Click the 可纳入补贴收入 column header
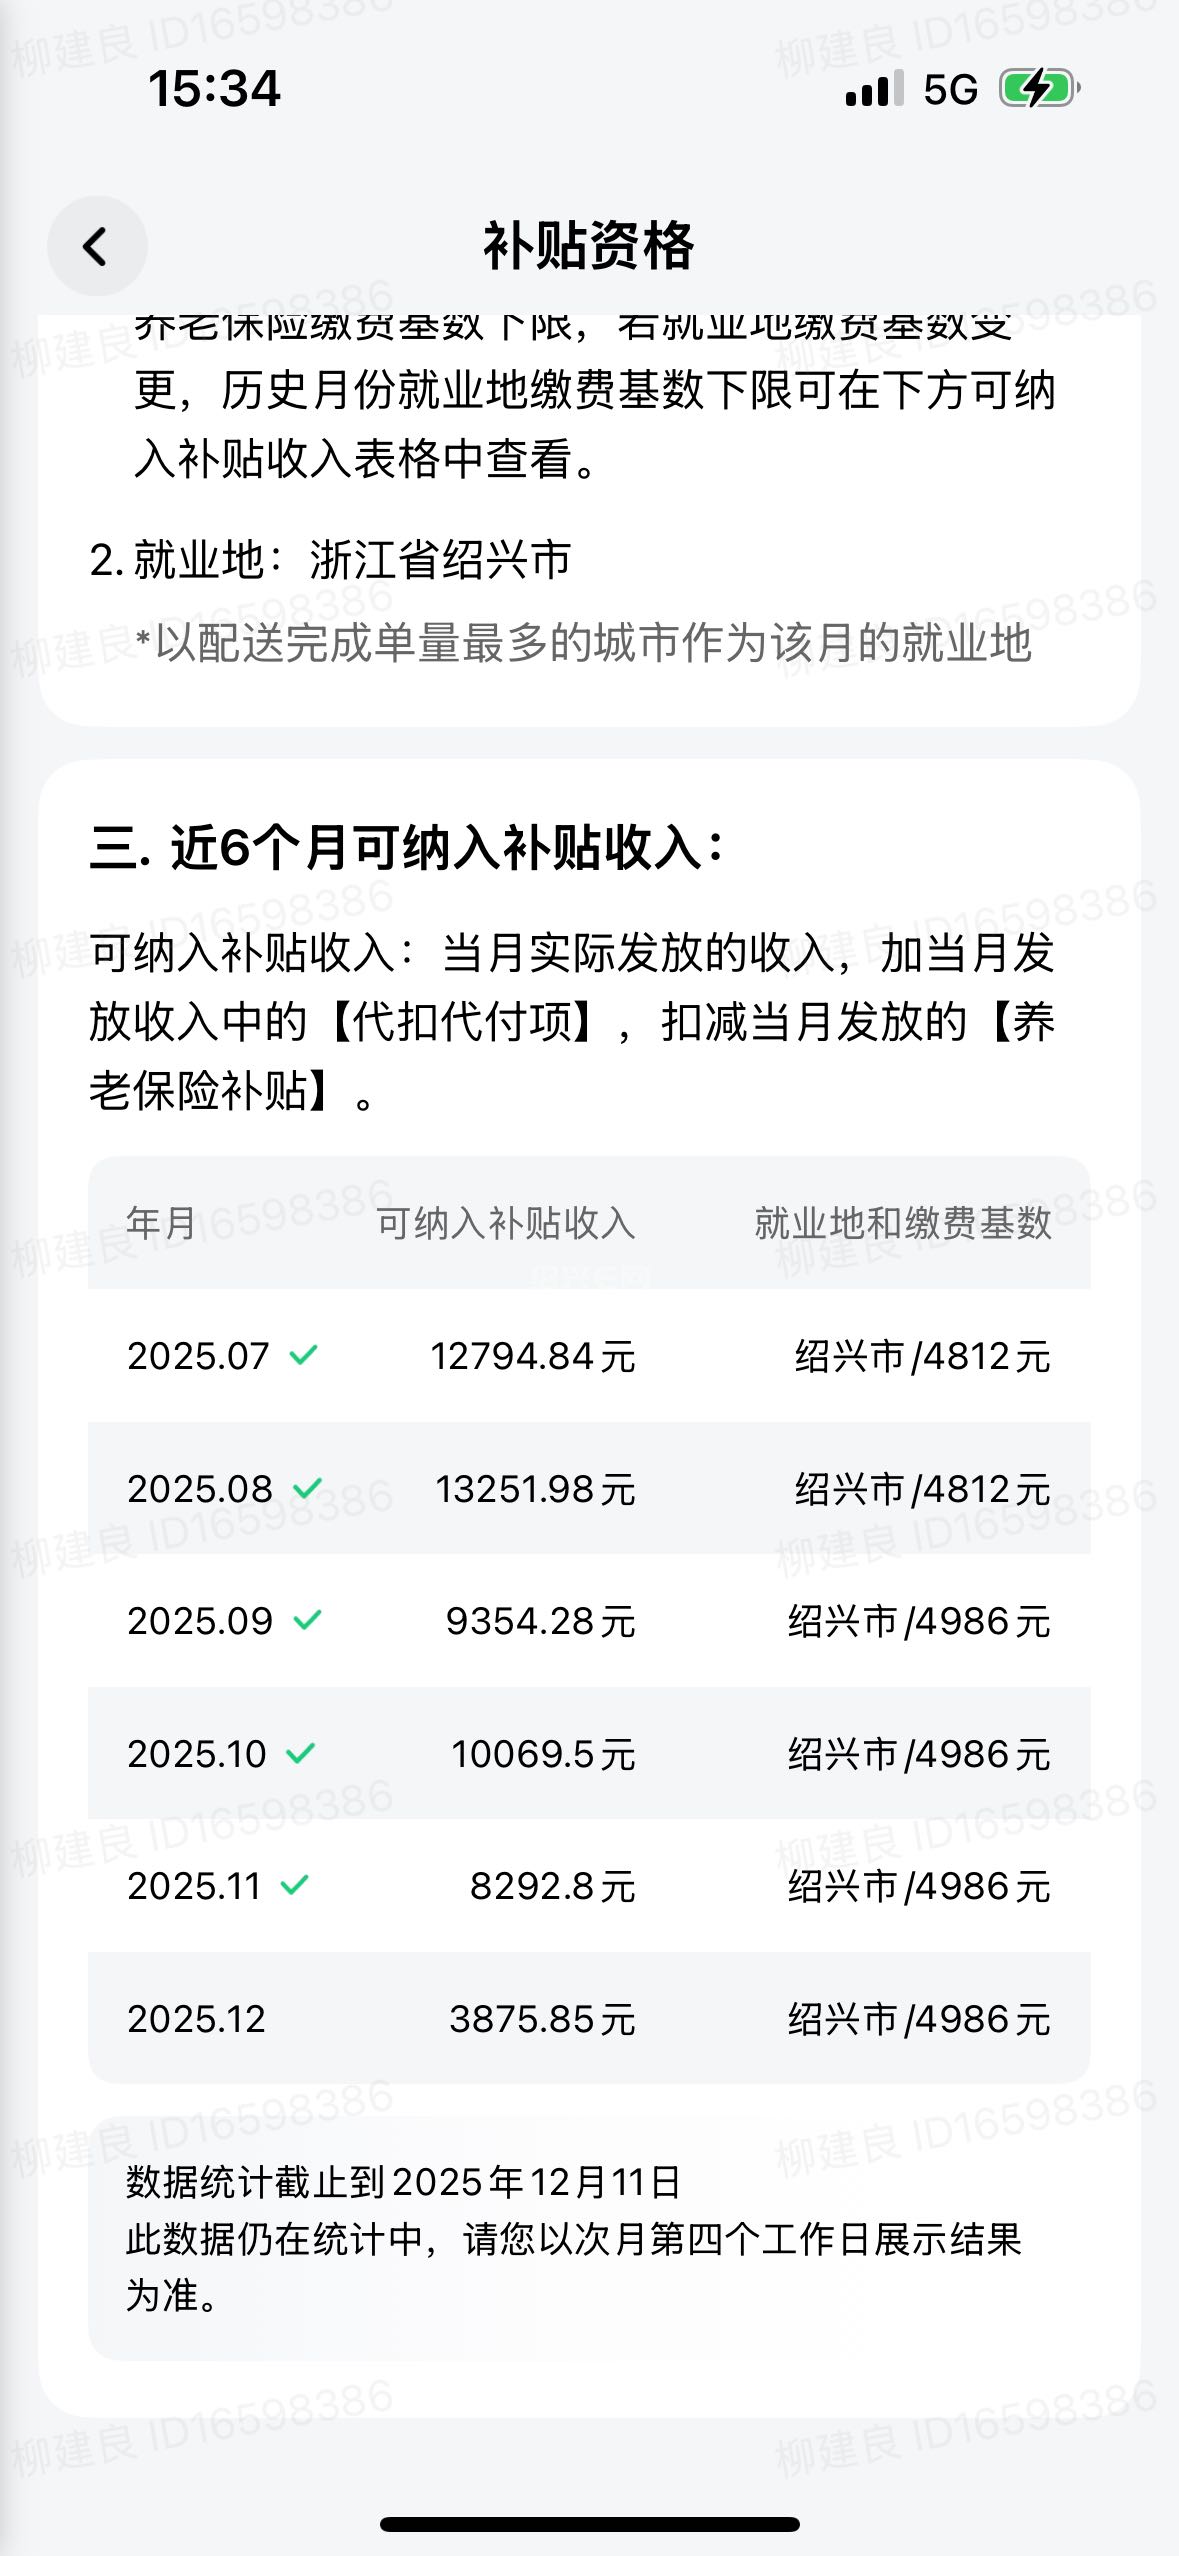 coord(505,1222)
